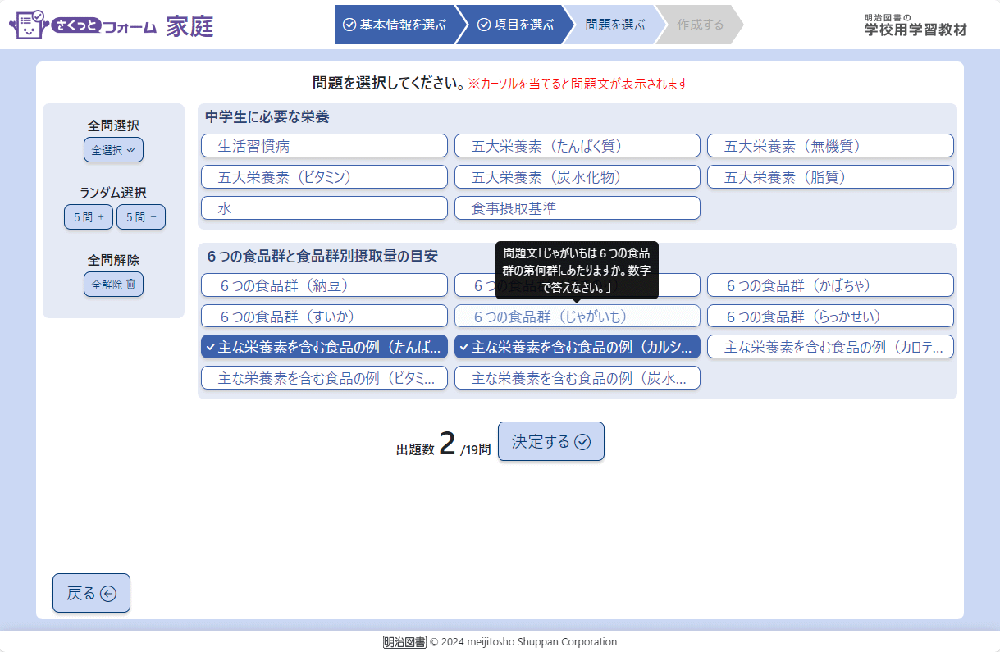Deselect 主な栄養素を含む食品の例（カルシ… item
Viewport: 1000px width, 652px height.
point(577,347)
